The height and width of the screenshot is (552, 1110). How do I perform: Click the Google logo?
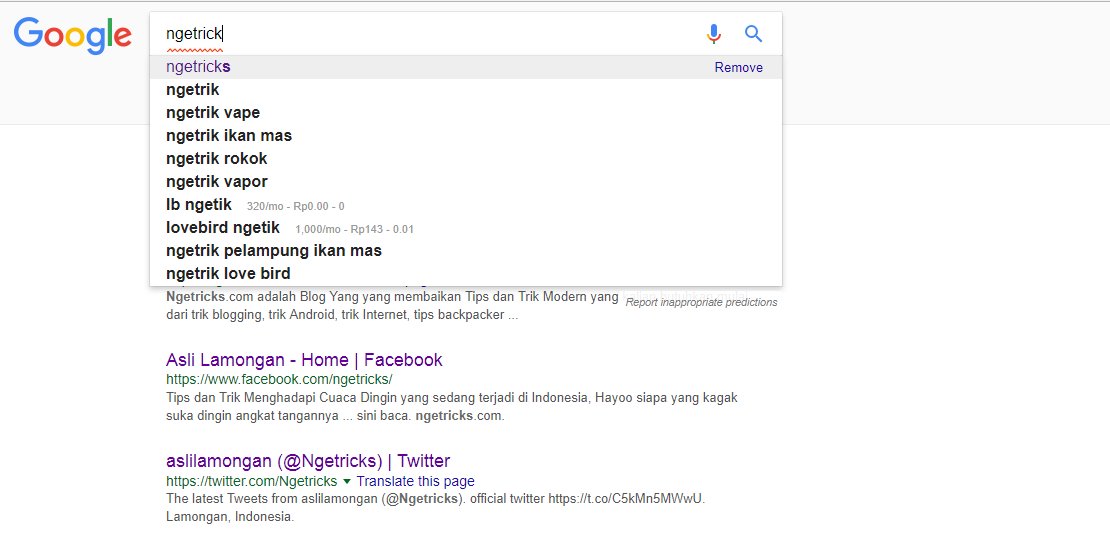tap(72, 35)
